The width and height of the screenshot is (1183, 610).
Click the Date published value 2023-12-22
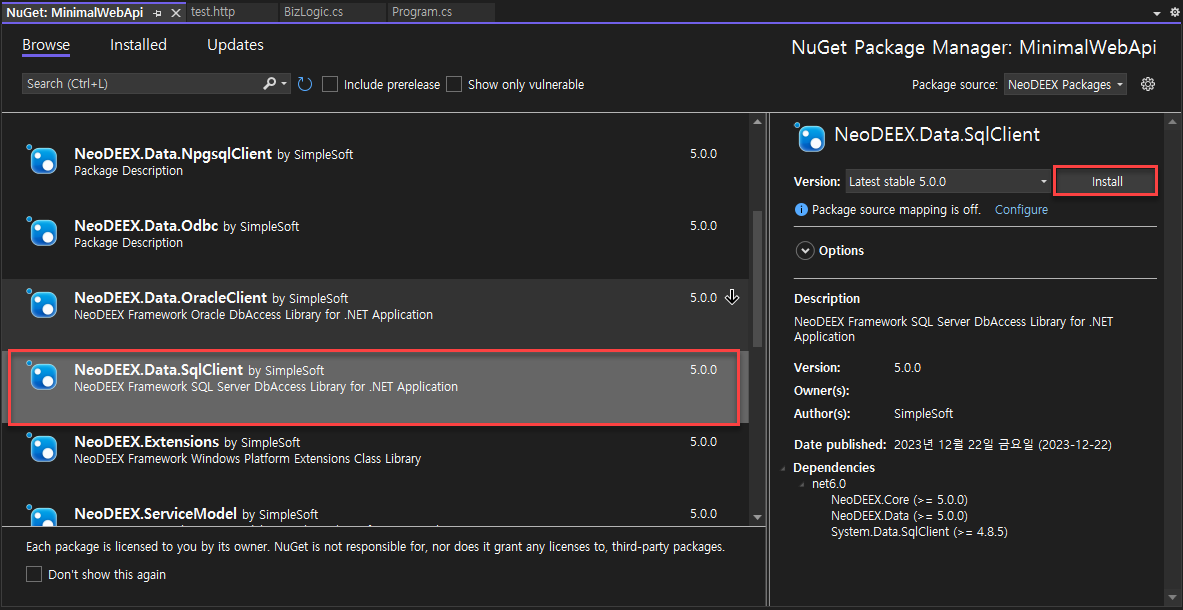pos(1003,444)
